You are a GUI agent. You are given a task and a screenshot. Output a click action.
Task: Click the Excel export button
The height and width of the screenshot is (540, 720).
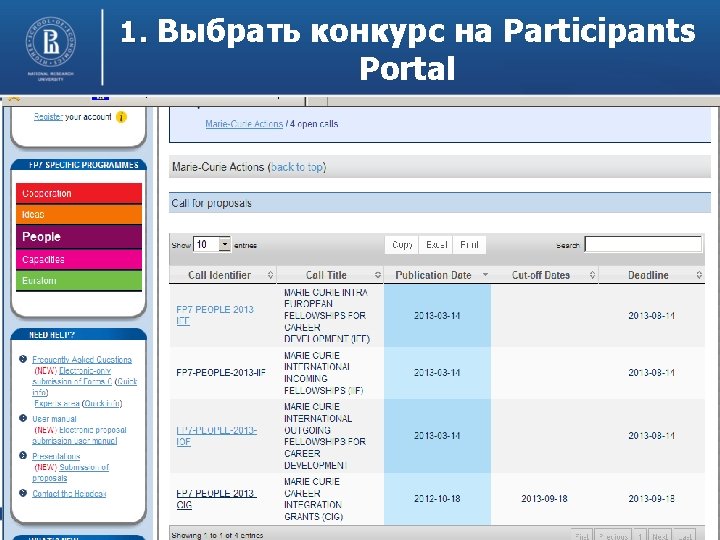[436, 245]
